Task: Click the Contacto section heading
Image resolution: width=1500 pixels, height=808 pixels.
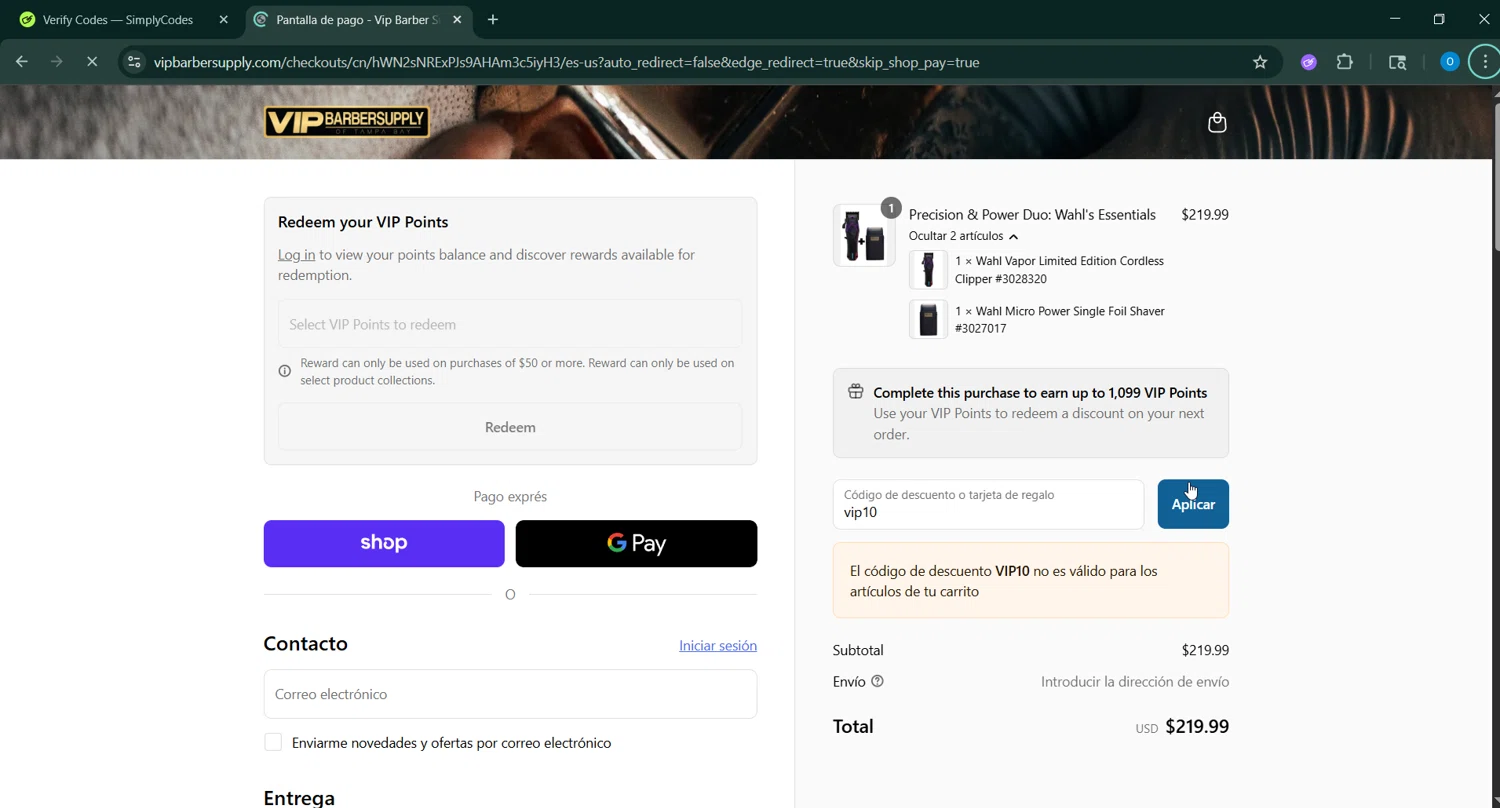Action: pyautogui.click(x=306, y=643)
